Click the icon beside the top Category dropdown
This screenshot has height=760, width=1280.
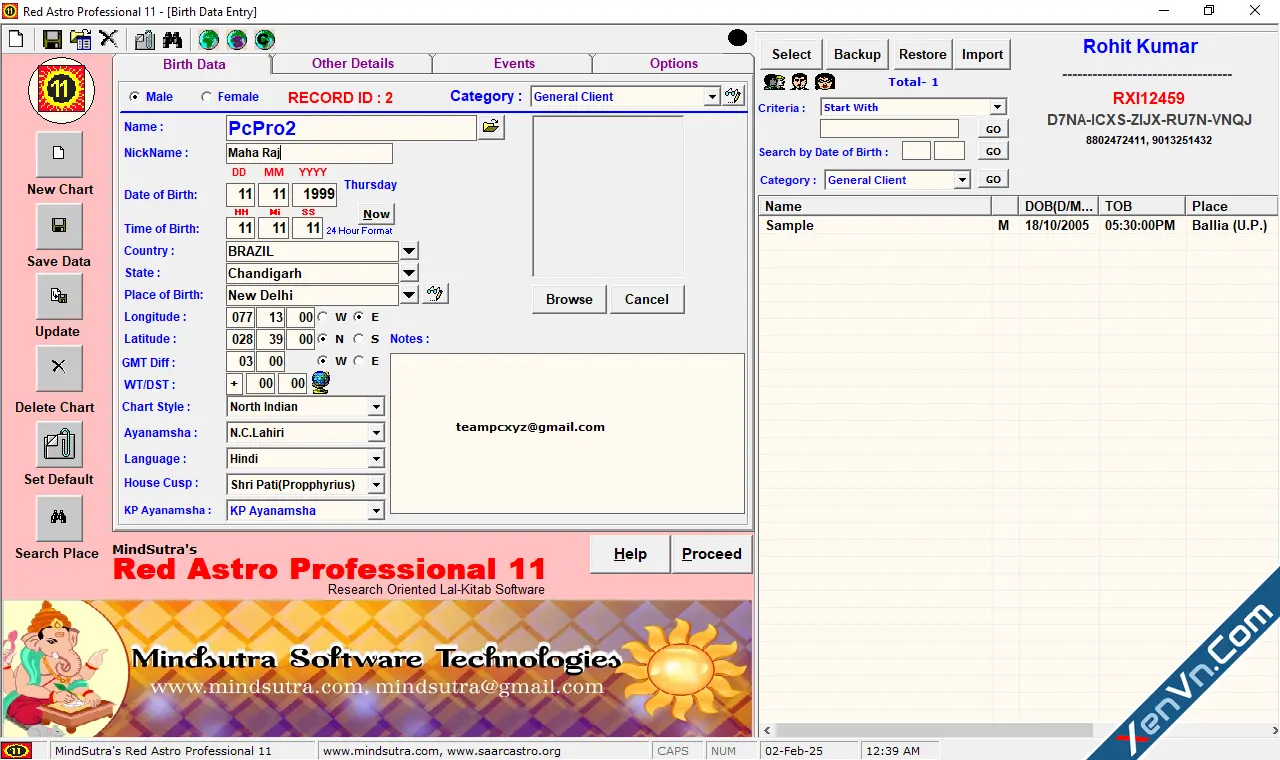734,96
